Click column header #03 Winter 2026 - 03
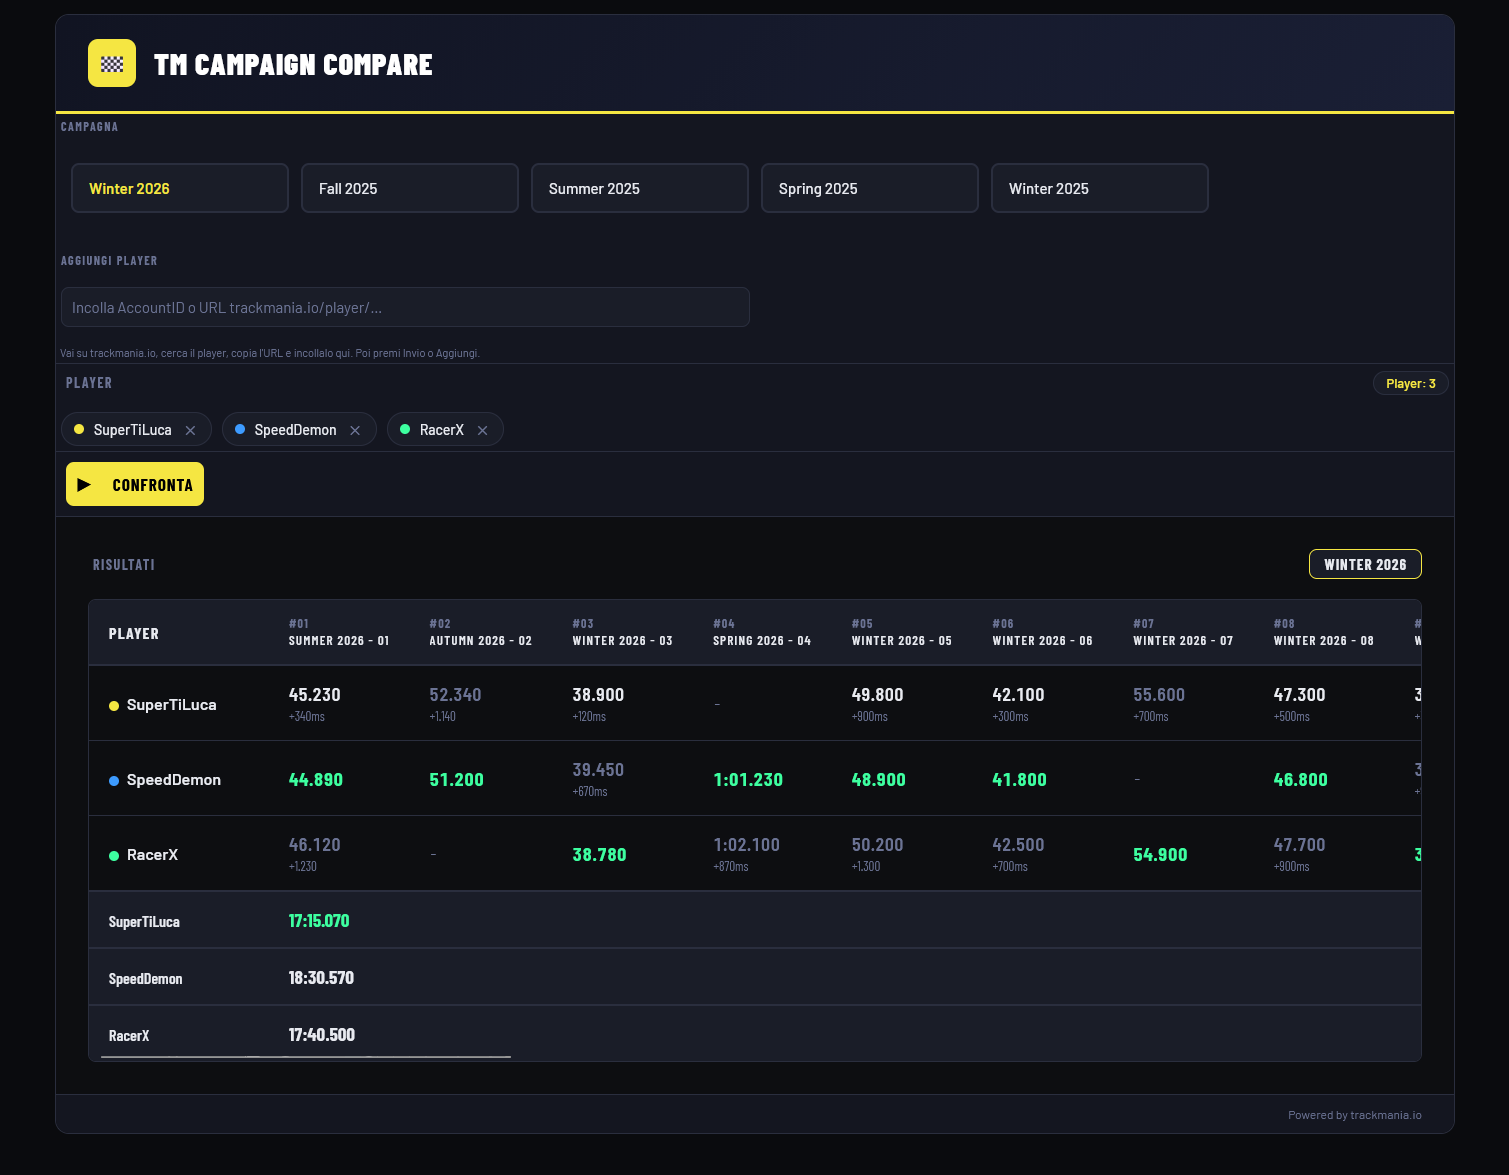 [x=622, y=632]
